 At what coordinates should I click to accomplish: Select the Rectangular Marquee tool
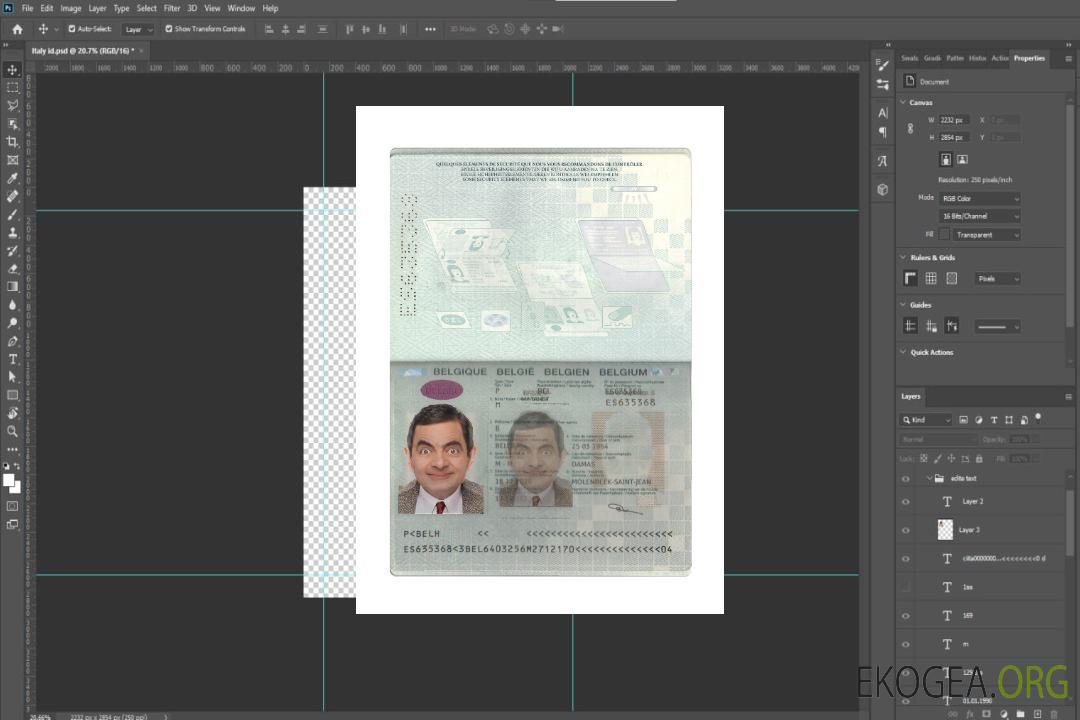[12, 88]
